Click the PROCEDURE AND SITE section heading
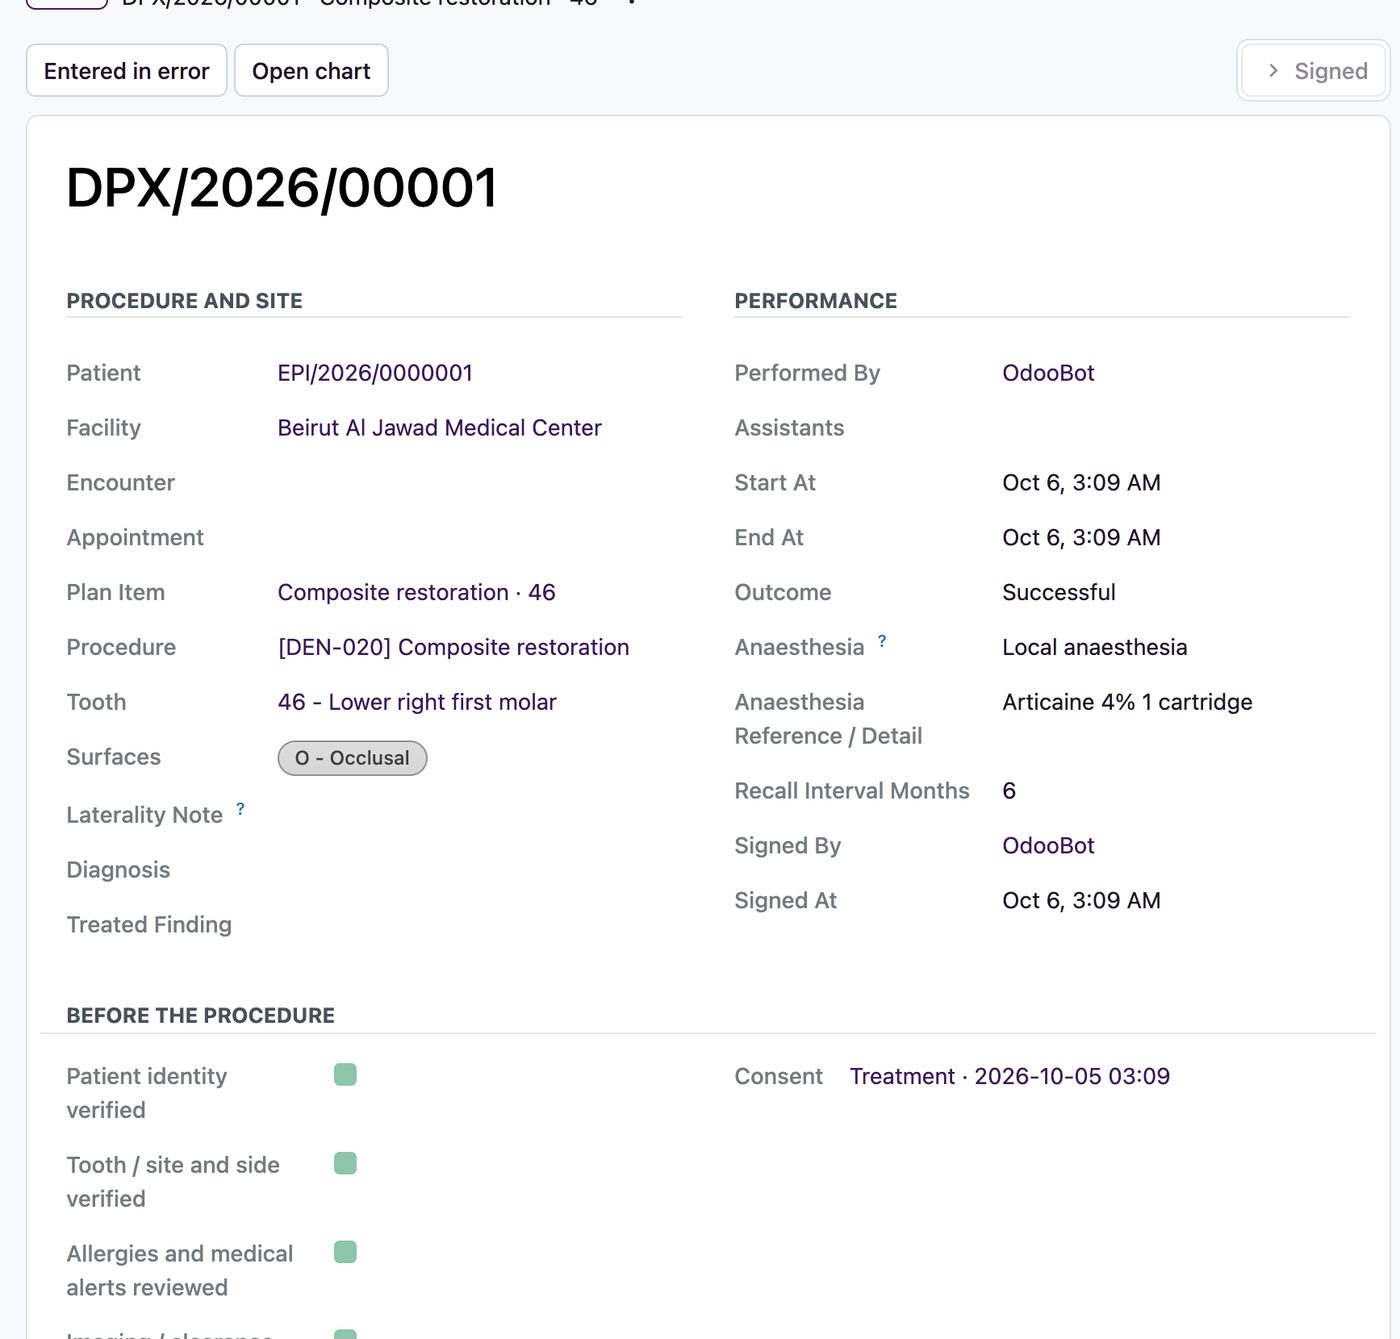Viewport: 1400px width, 1339px height. 185,301
